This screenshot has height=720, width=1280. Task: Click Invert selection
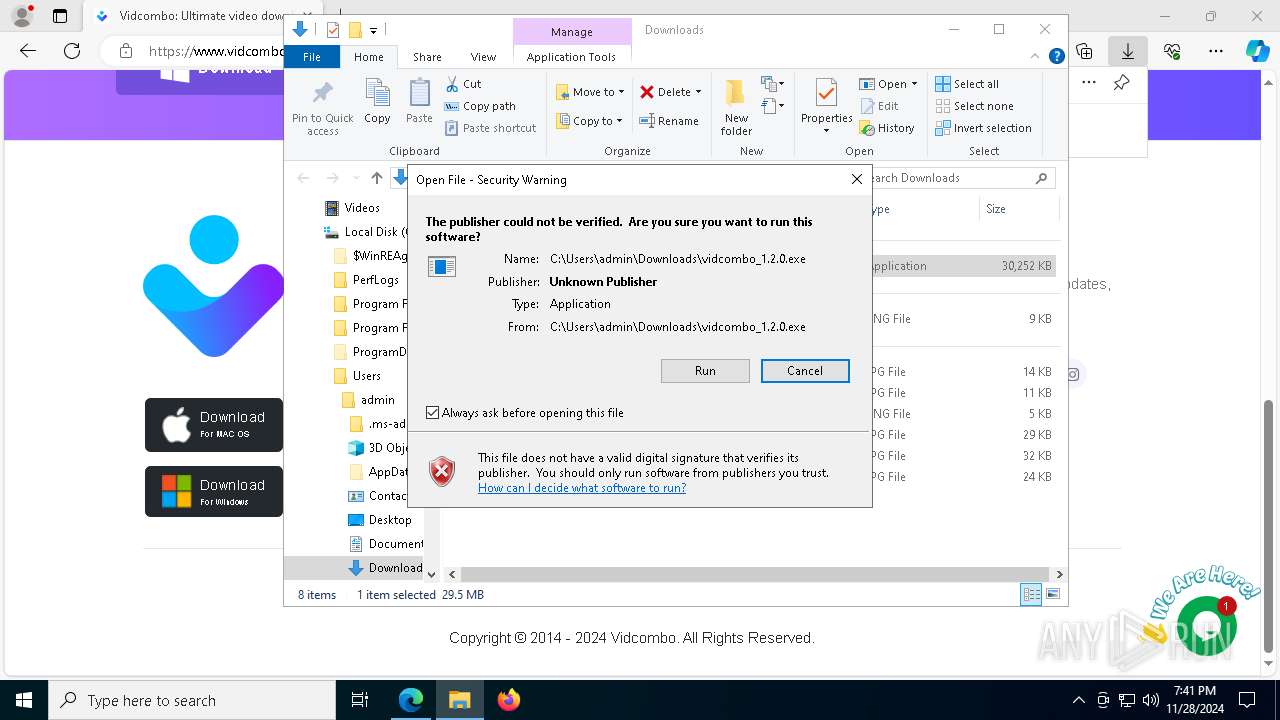pyautogui.click(x=984, y=128)
